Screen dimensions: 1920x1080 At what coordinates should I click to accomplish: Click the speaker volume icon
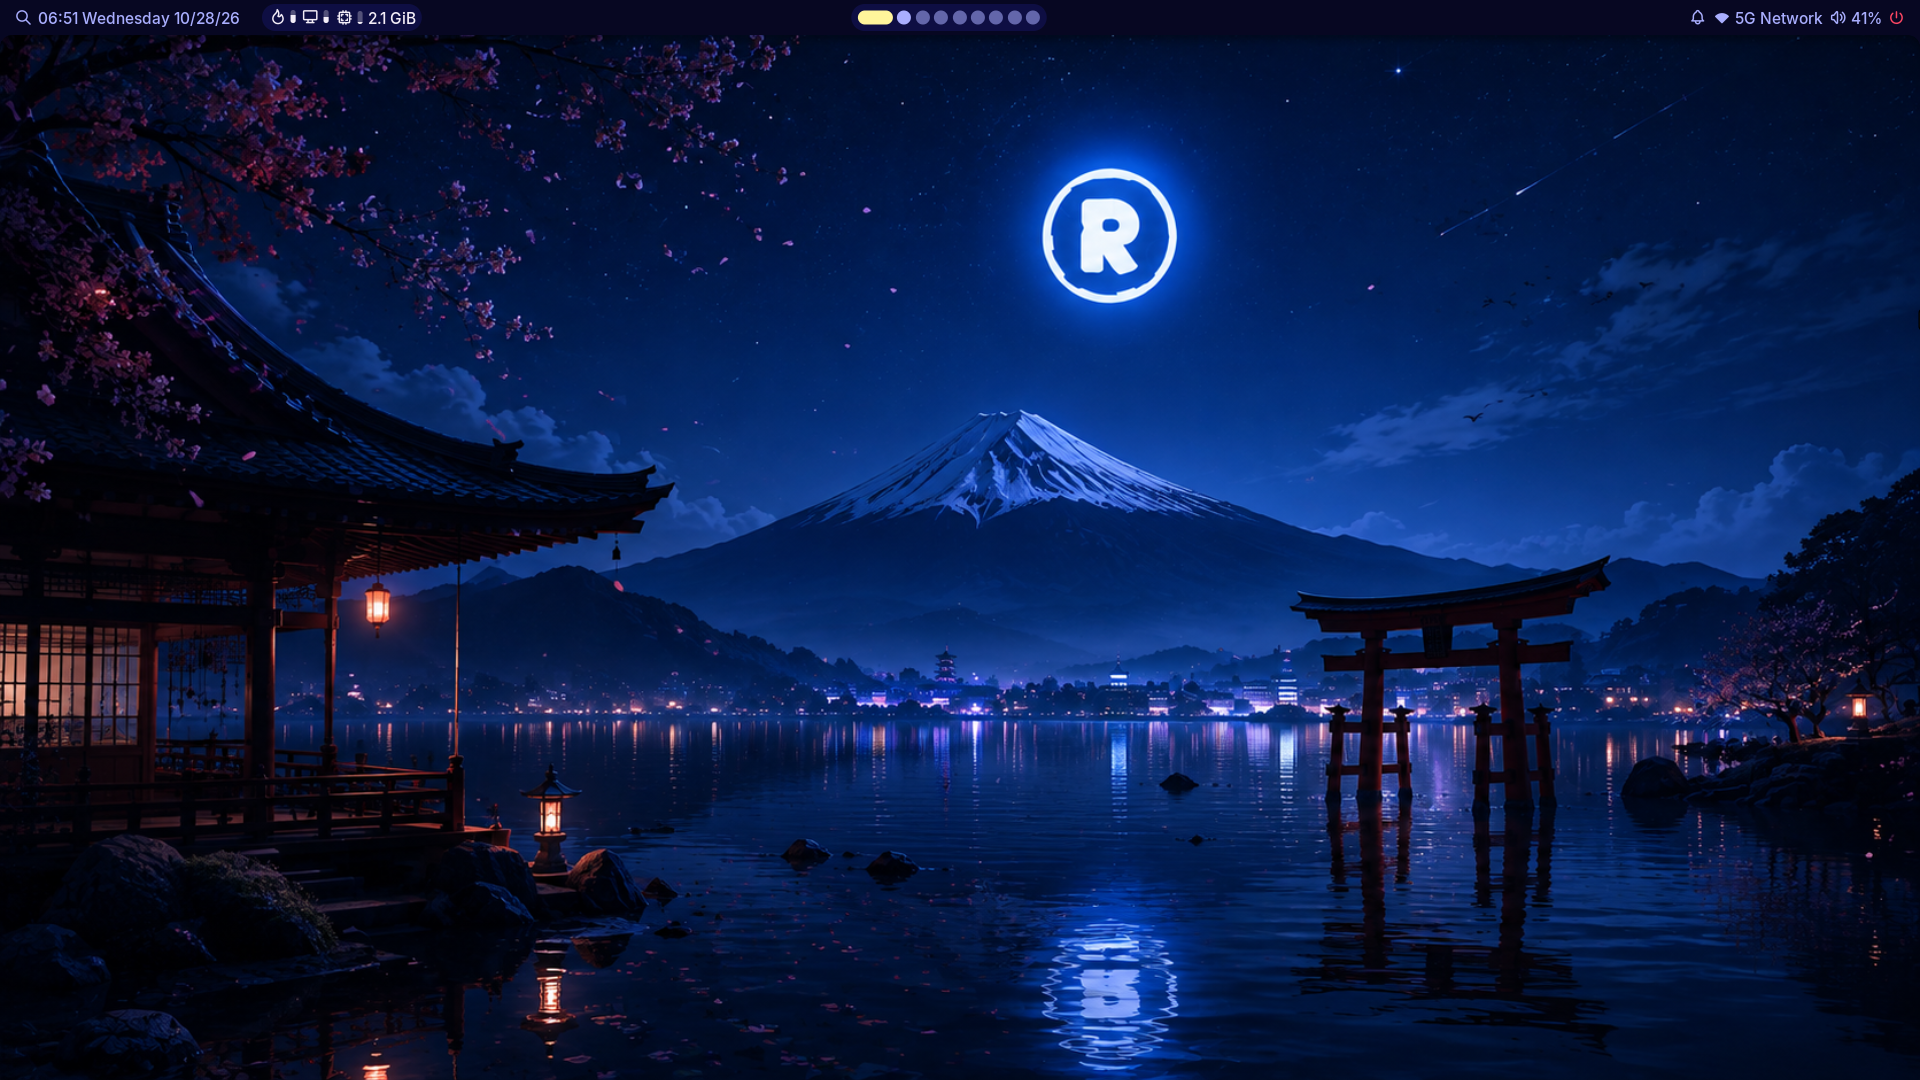pos(1838,18)
